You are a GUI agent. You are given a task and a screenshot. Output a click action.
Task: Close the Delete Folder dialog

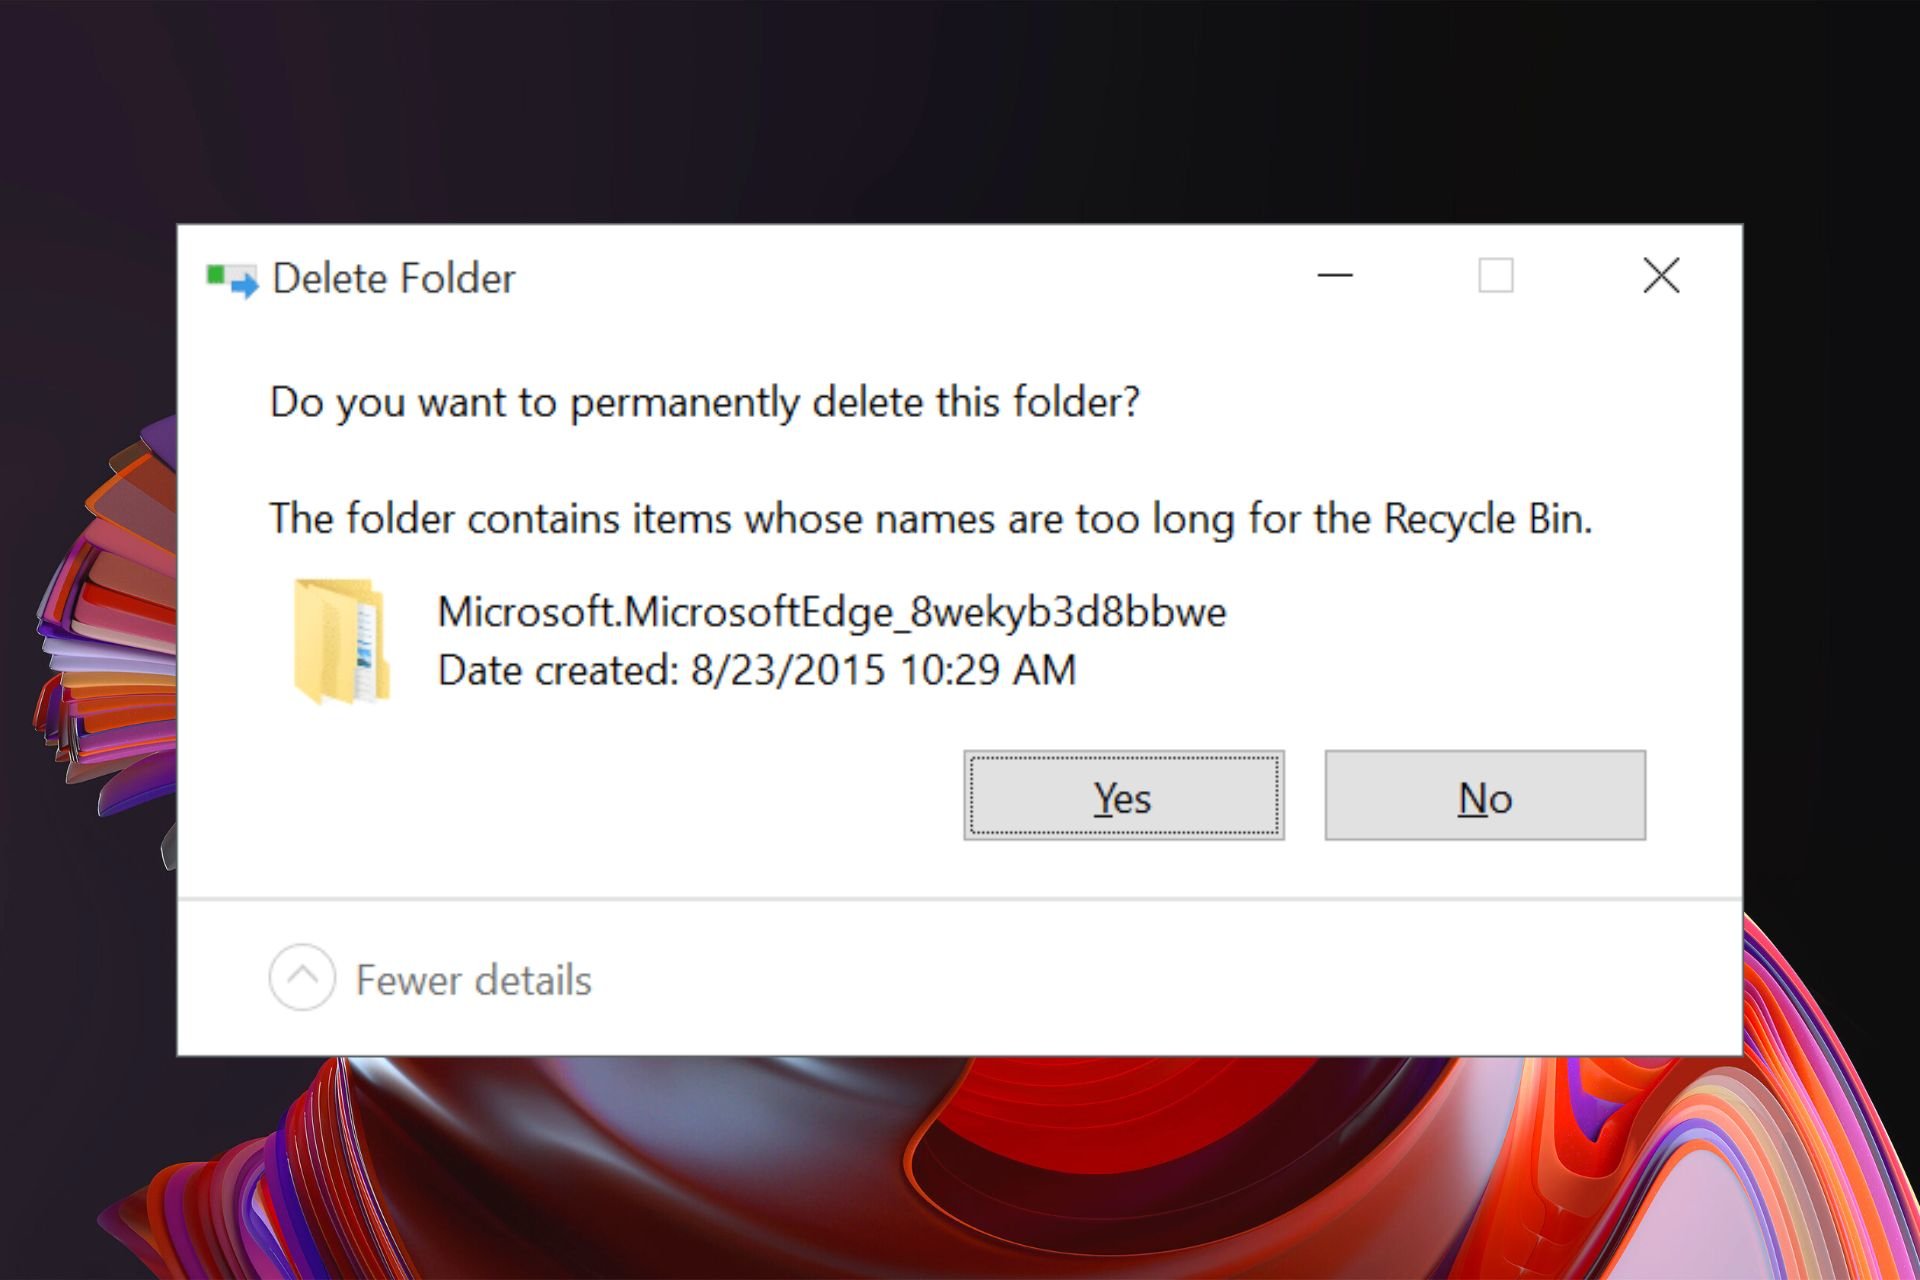(1661, 275)
